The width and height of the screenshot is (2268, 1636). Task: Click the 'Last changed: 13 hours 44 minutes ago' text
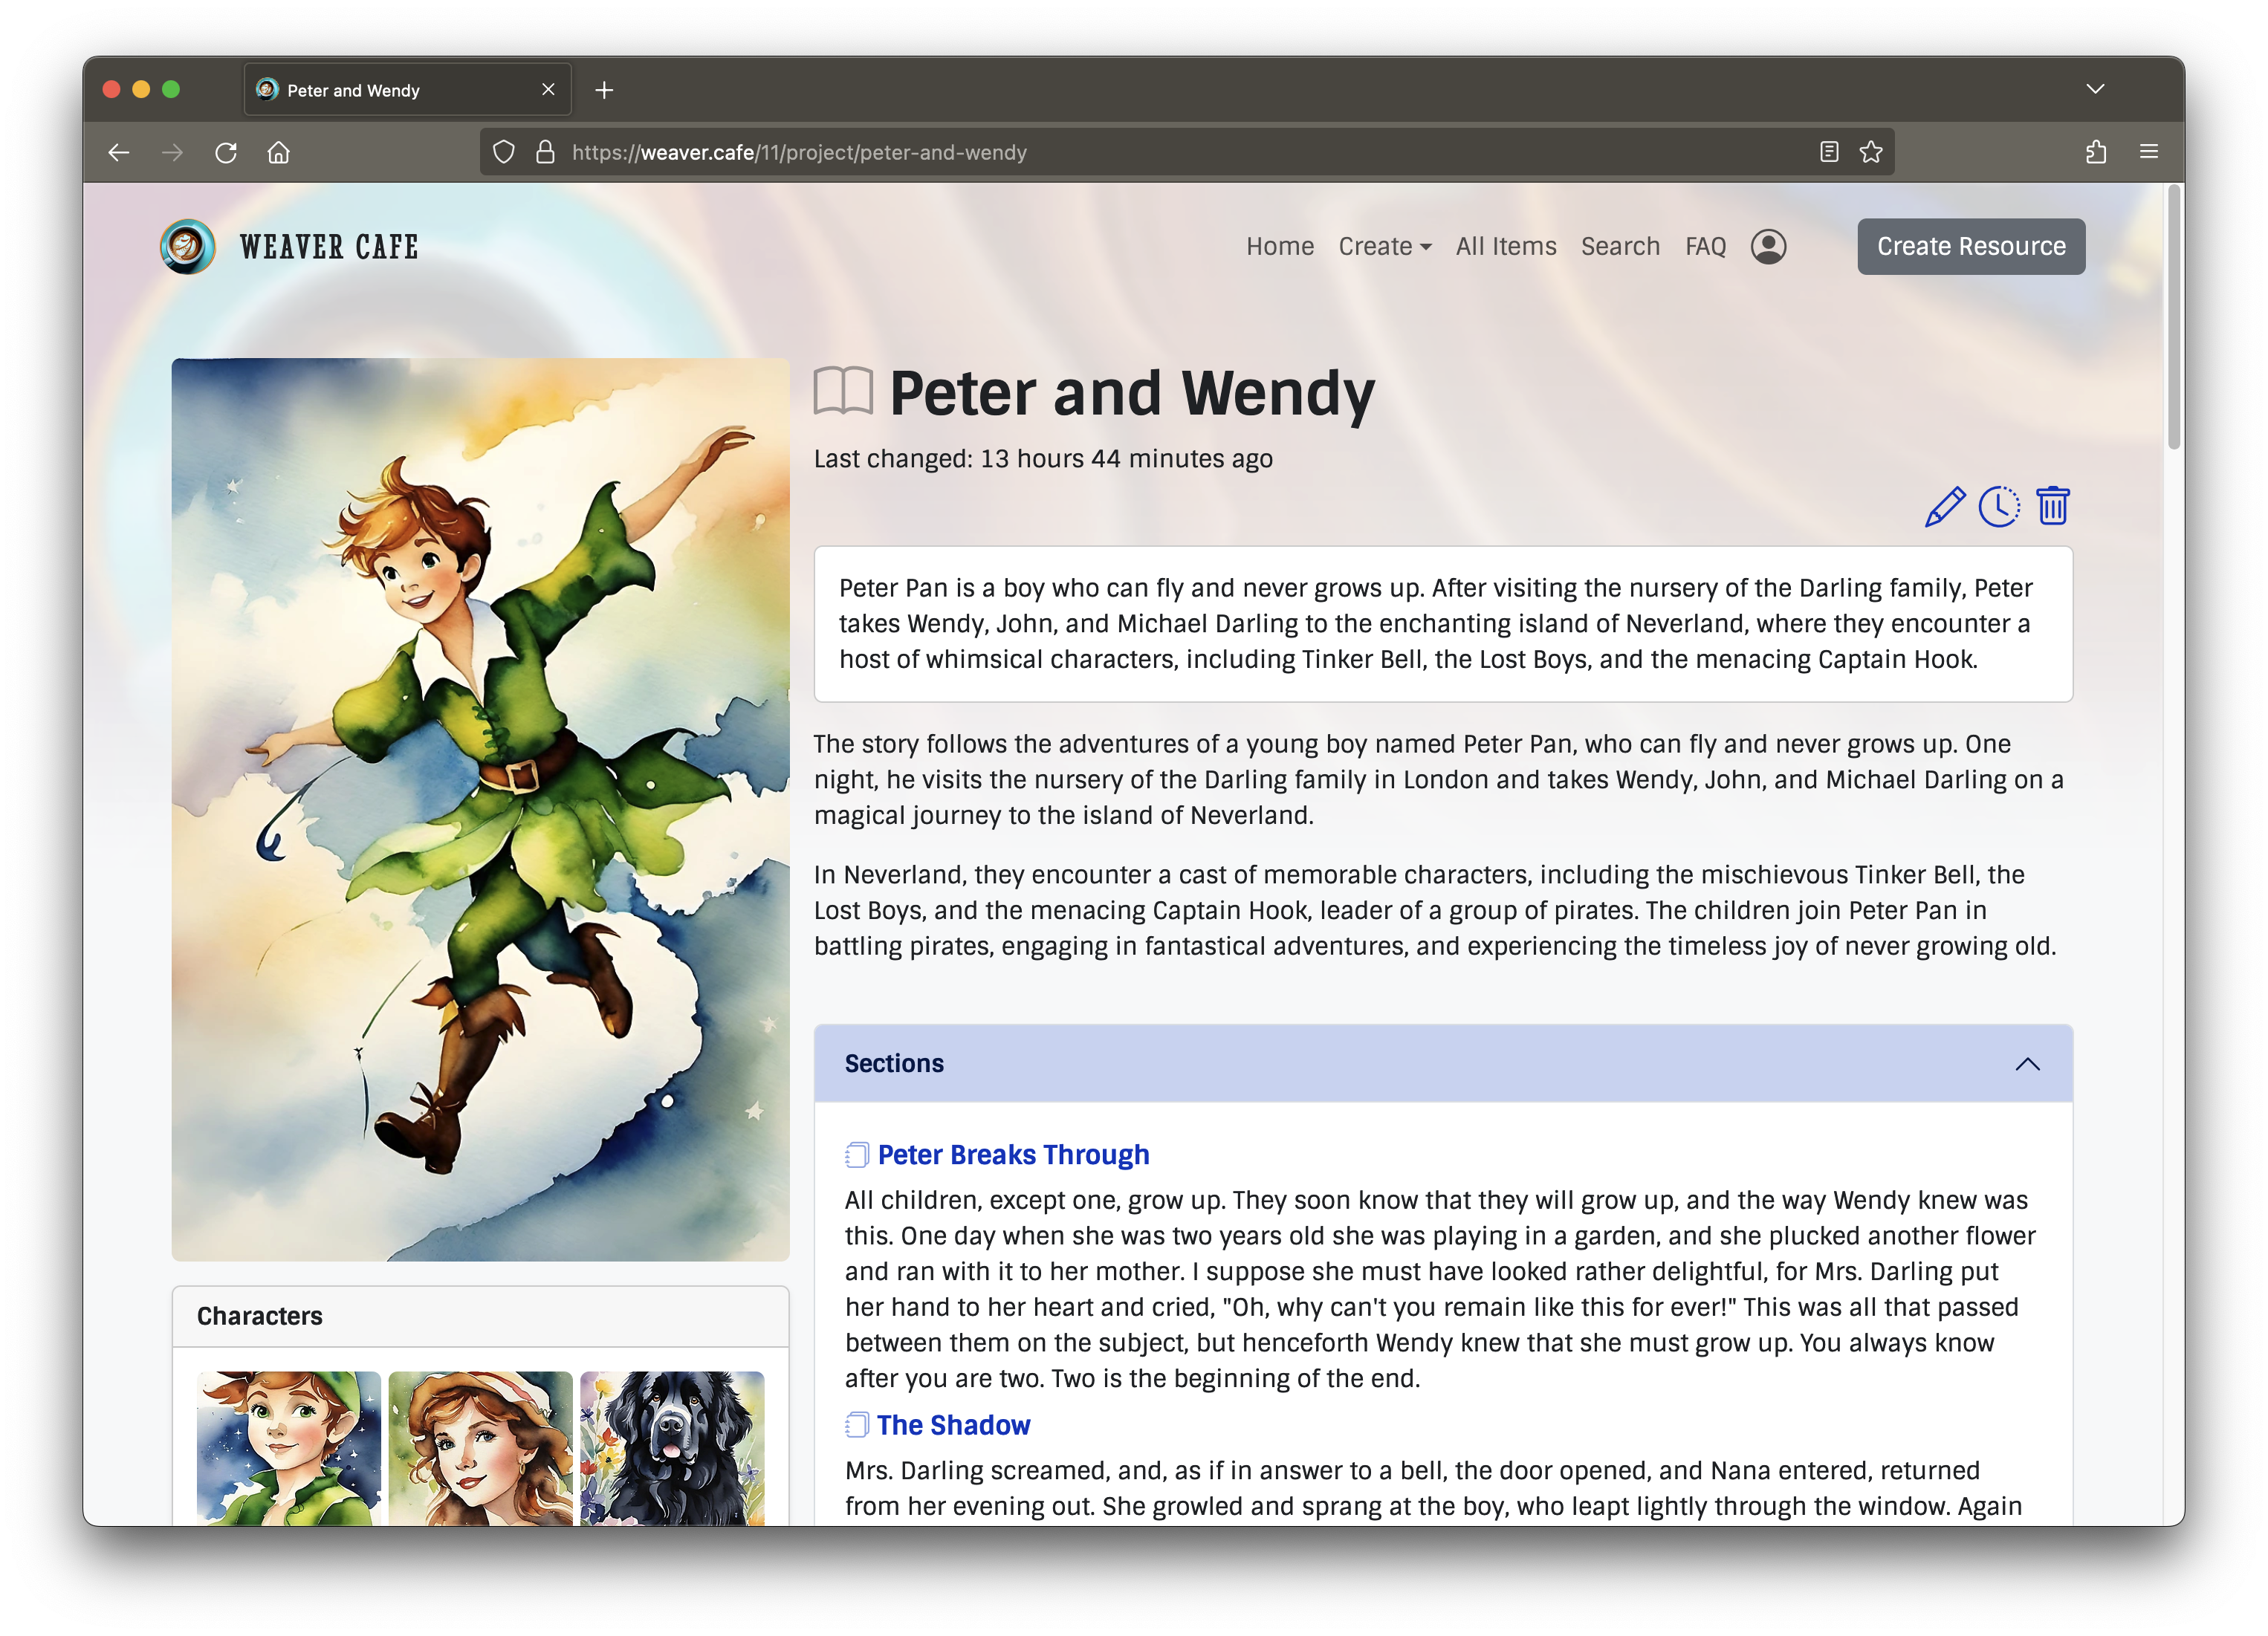pos(1043,459)
